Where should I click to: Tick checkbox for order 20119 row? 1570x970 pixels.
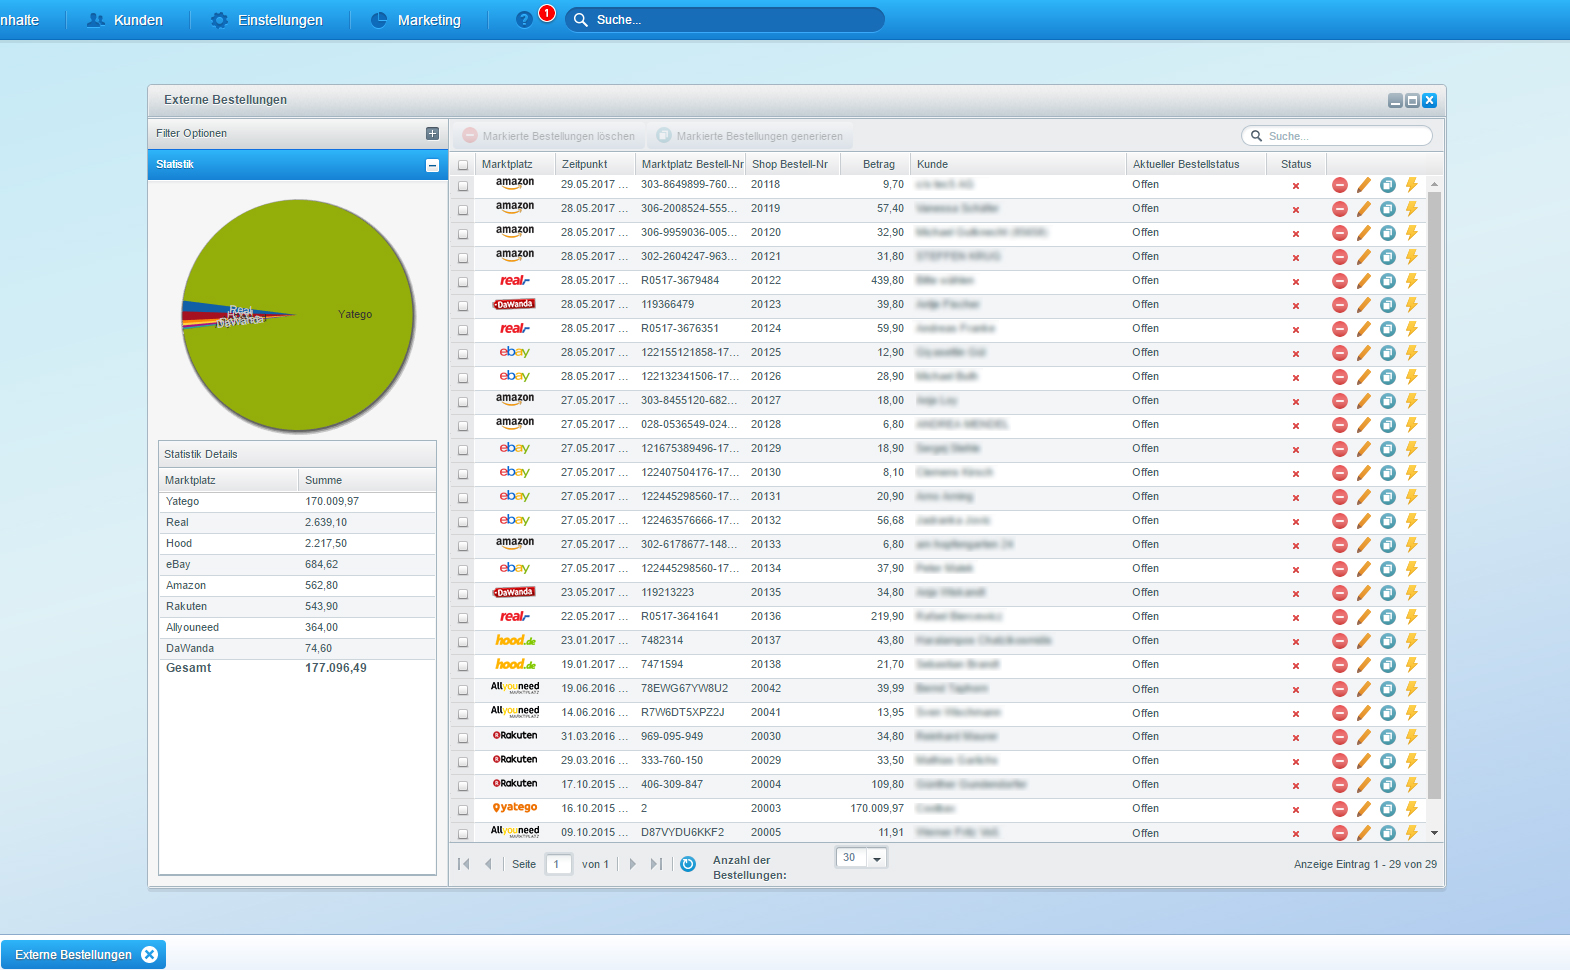[463, 210]
